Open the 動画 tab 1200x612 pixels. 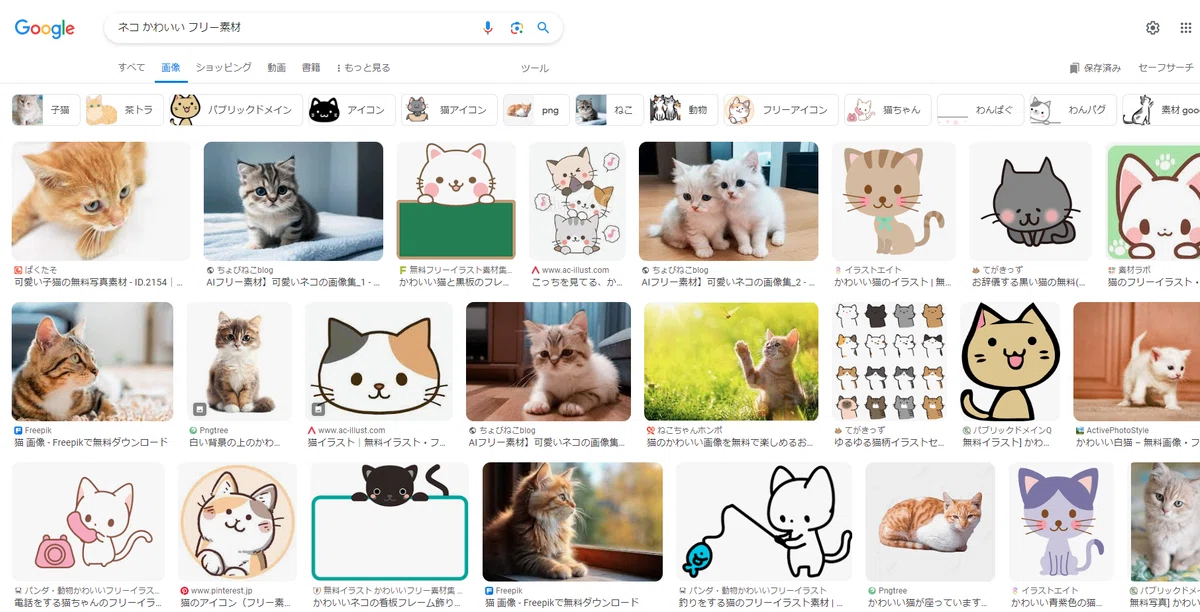click(x=277, y=68)
